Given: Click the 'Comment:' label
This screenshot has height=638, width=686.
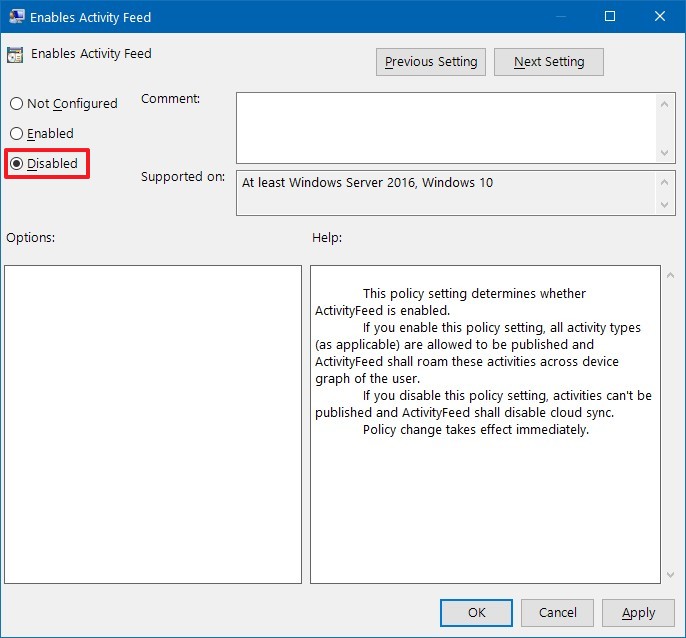Looking at the screenshot, I should pos(170,99).
